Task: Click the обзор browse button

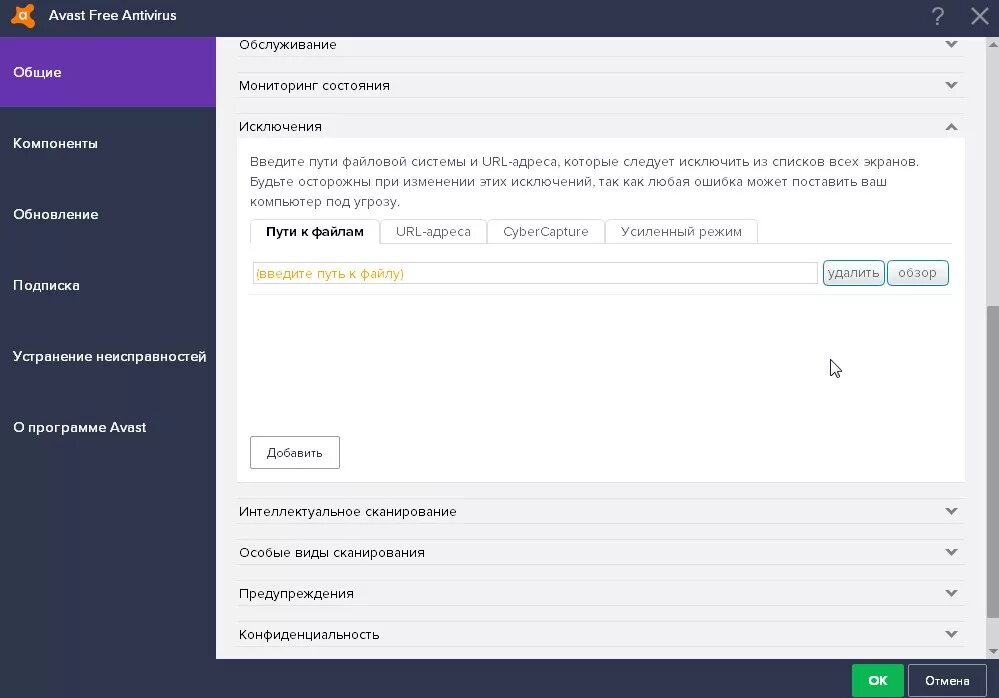Action: point(917,273)
